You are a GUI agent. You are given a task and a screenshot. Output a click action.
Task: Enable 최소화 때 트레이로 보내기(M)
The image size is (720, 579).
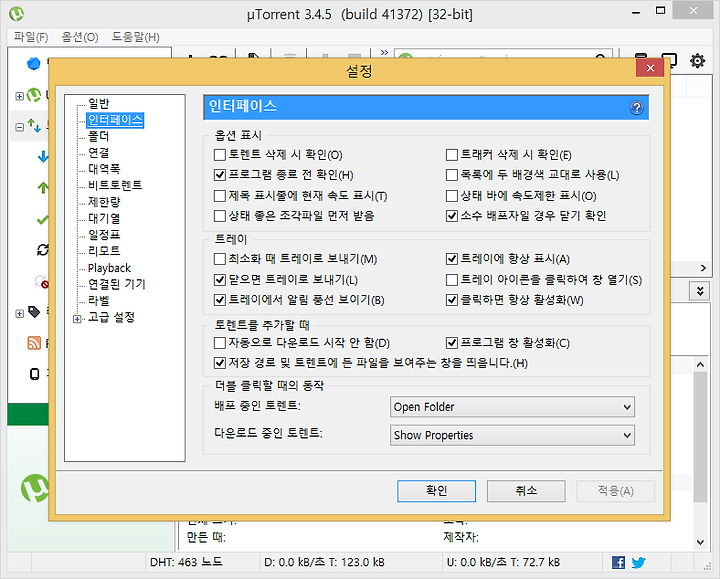coord(219,259)
